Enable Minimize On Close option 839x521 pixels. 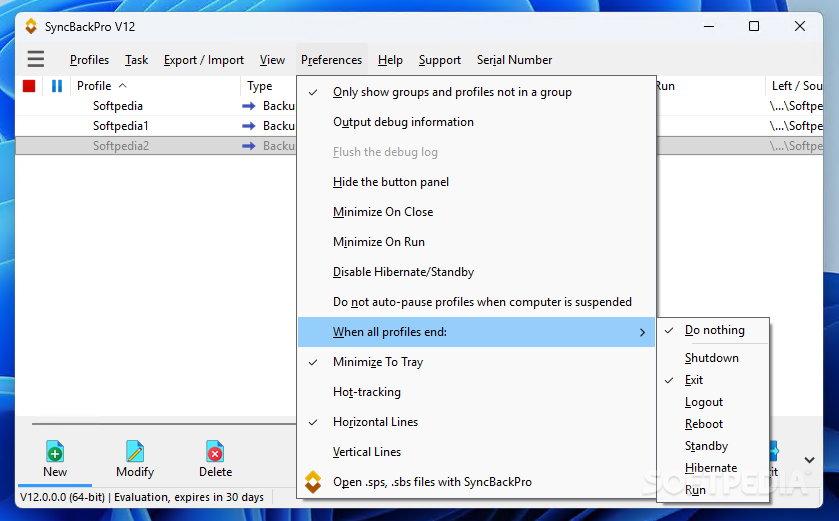click(476, 212)
